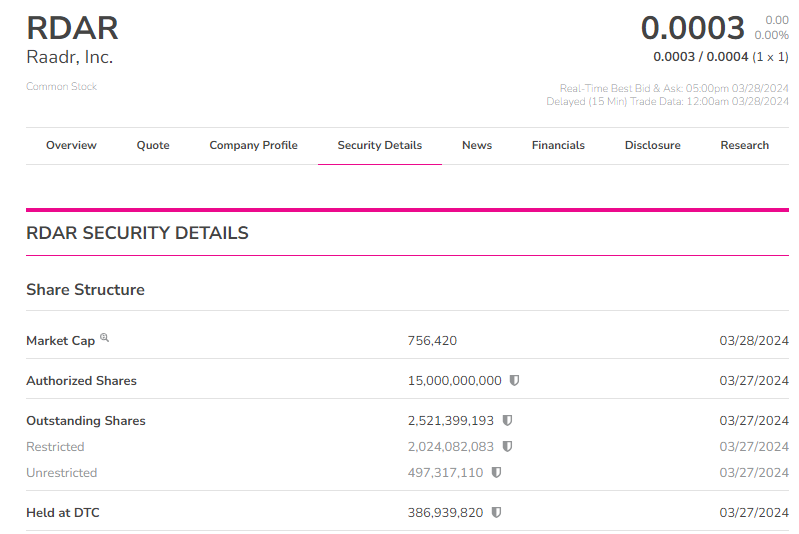Click the shield icon next to Authorized Shares
Screen dimensions: 799x534
(515, 380)
